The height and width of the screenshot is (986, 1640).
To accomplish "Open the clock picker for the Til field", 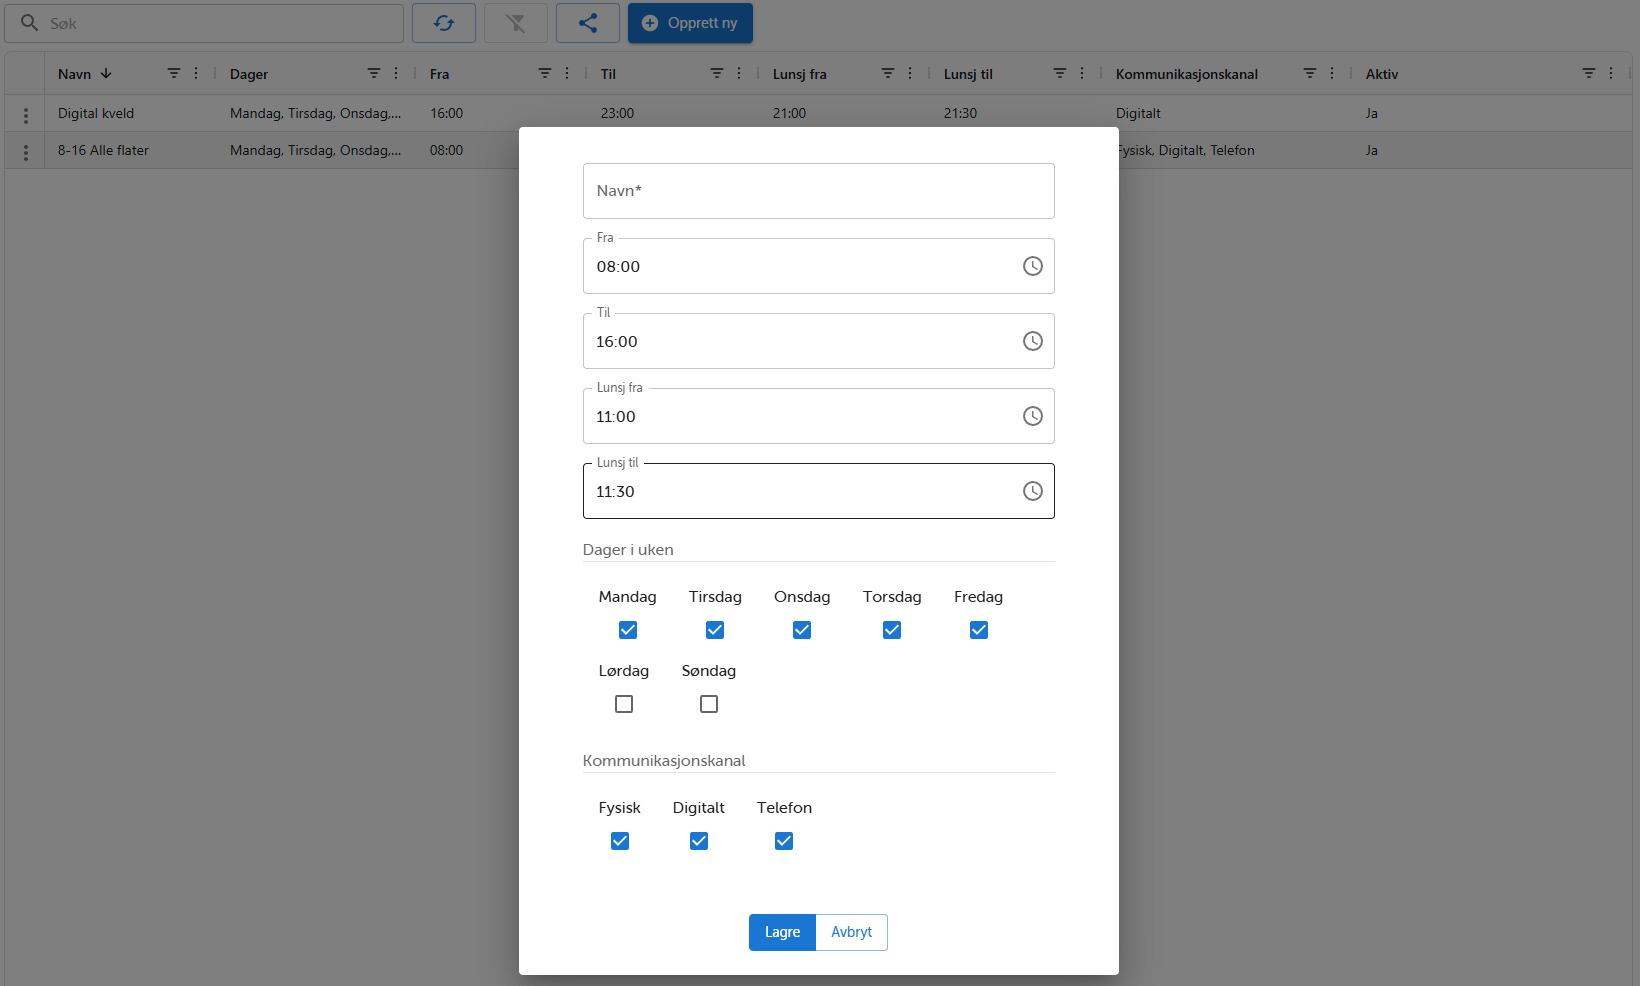I will [1032, 341].
